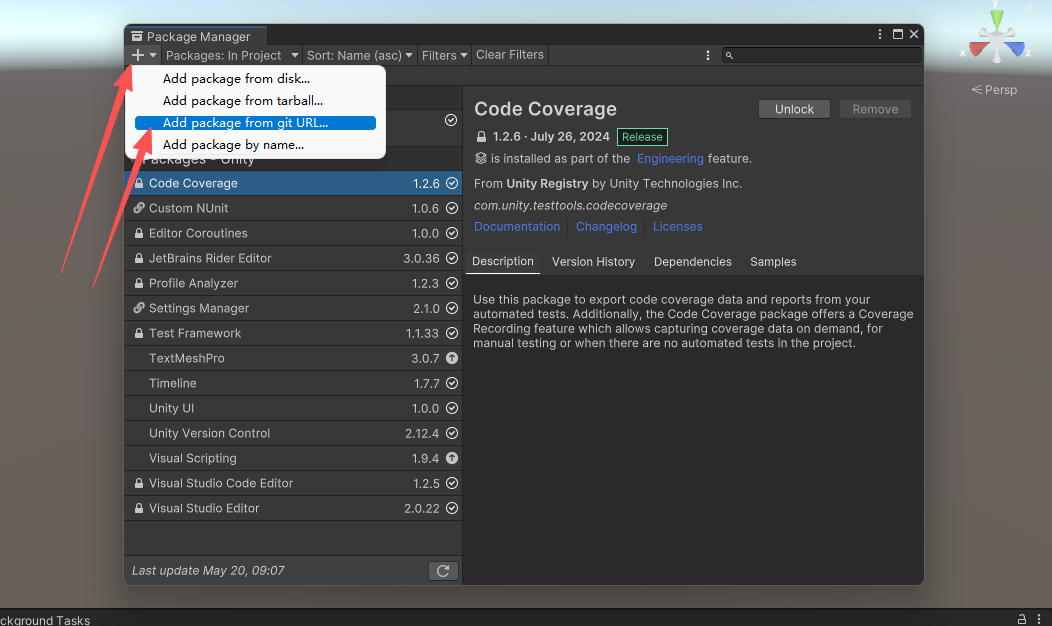Select TextMeshPro package row
Screen dimensions: 1052x626
point(293,358)
